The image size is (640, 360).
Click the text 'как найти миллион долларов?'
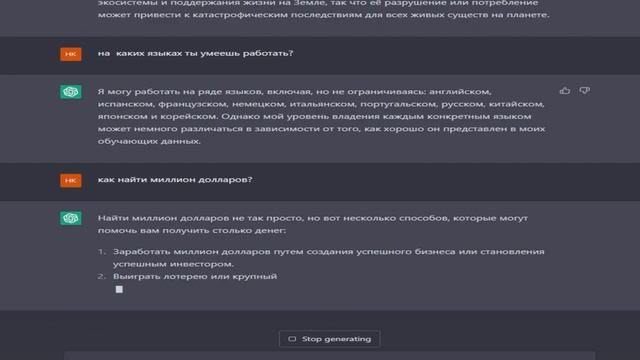pos(175,180)
